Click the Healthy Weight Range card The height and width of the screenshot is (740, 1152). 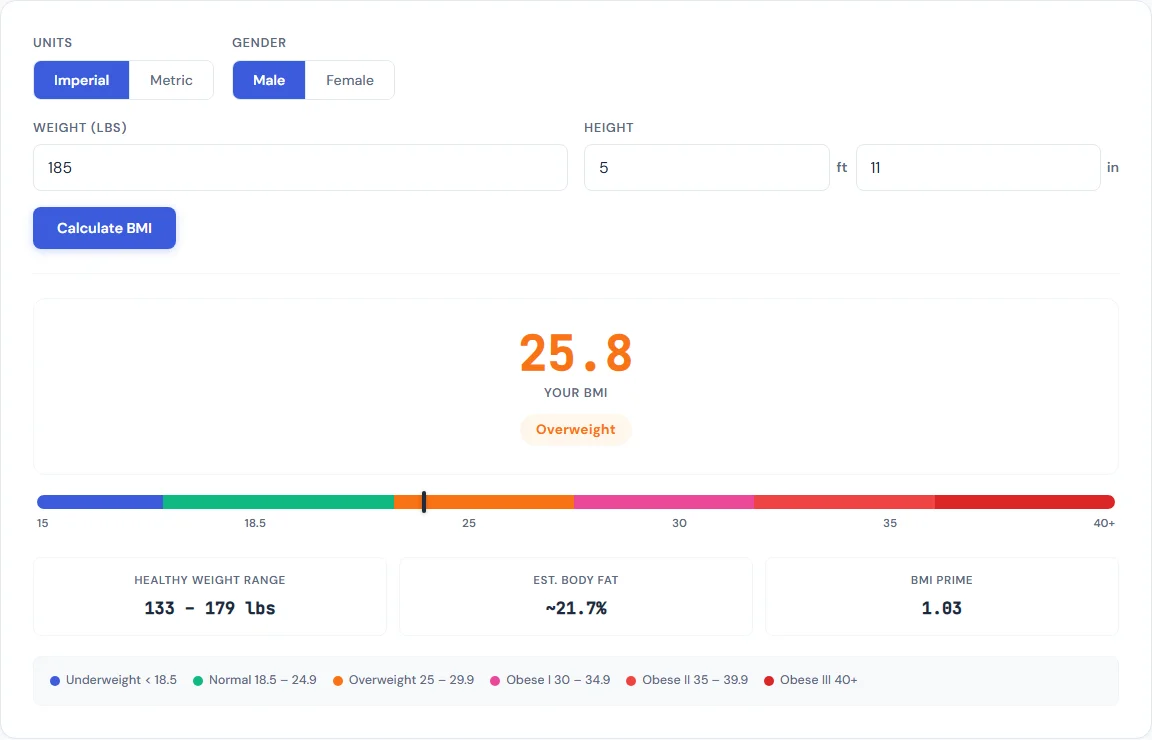pos(209,595)
